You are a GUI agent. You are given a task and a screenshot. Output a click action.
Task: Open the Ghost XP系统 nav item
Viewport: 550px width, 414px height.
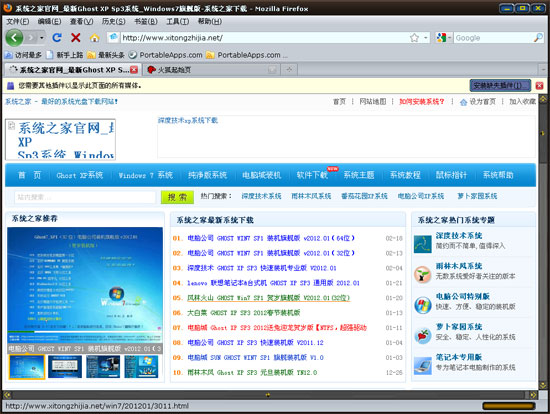80,175
